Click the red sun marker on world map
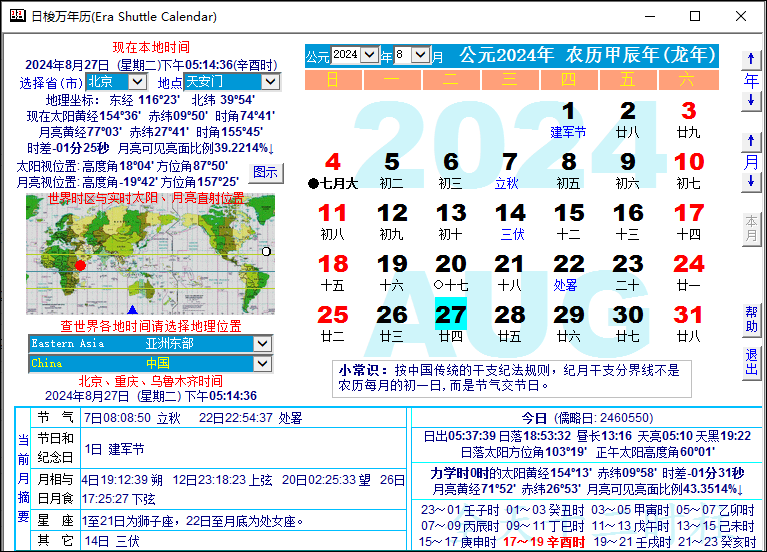The width and height of the screenshot is (767, 552). point(80,266)
